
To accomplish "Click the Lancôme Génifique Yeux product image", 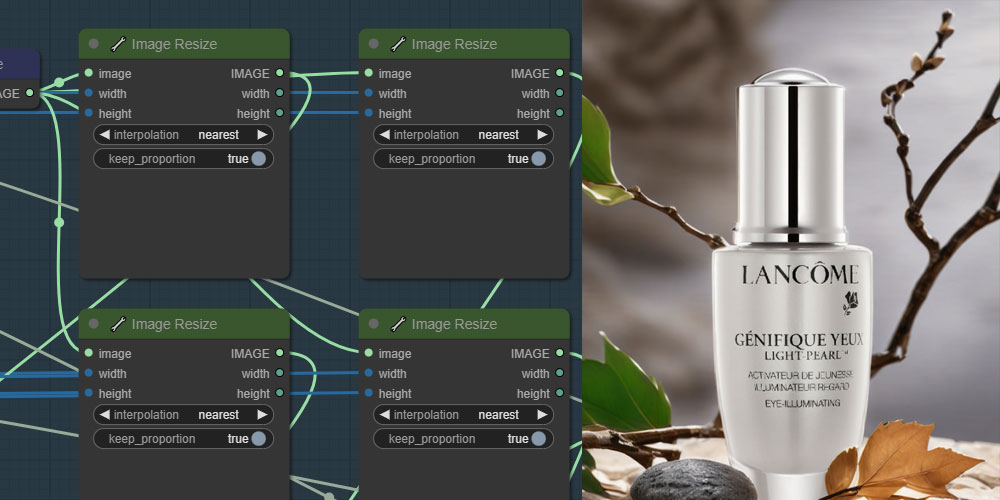I will click(x=791, y=250).
